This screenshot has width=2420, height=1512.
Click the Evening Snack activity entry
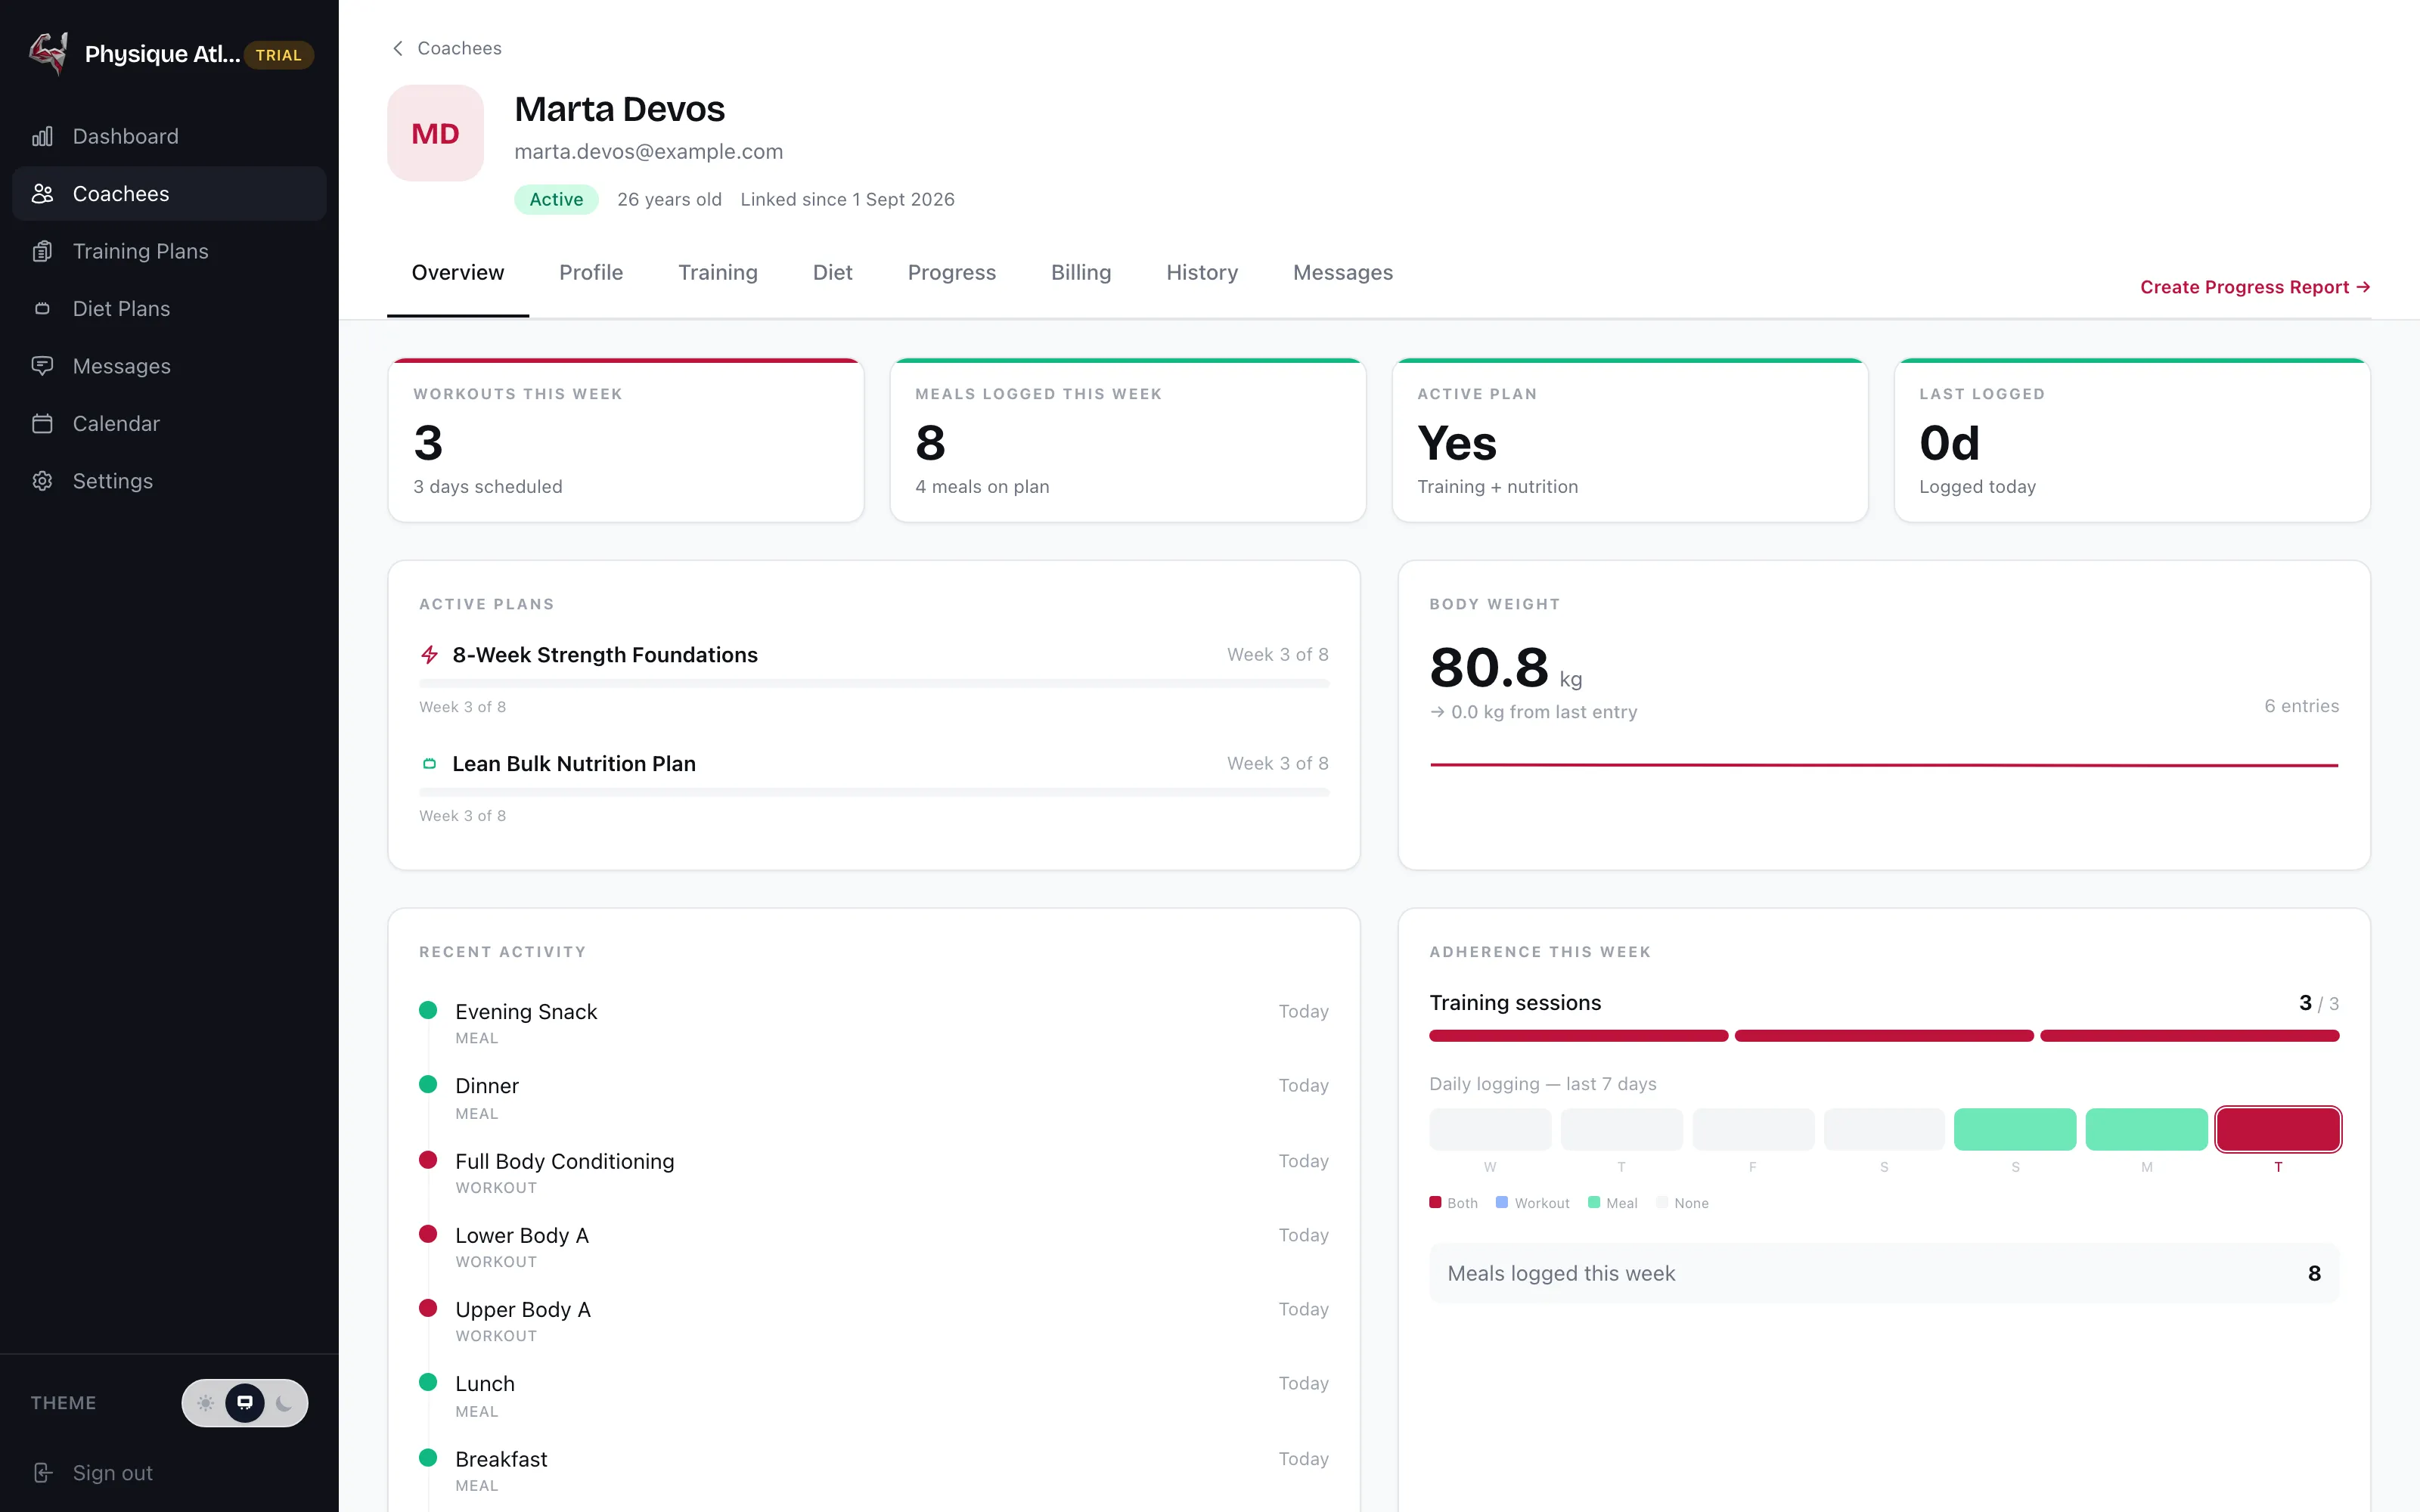[x=874, y=1024]
